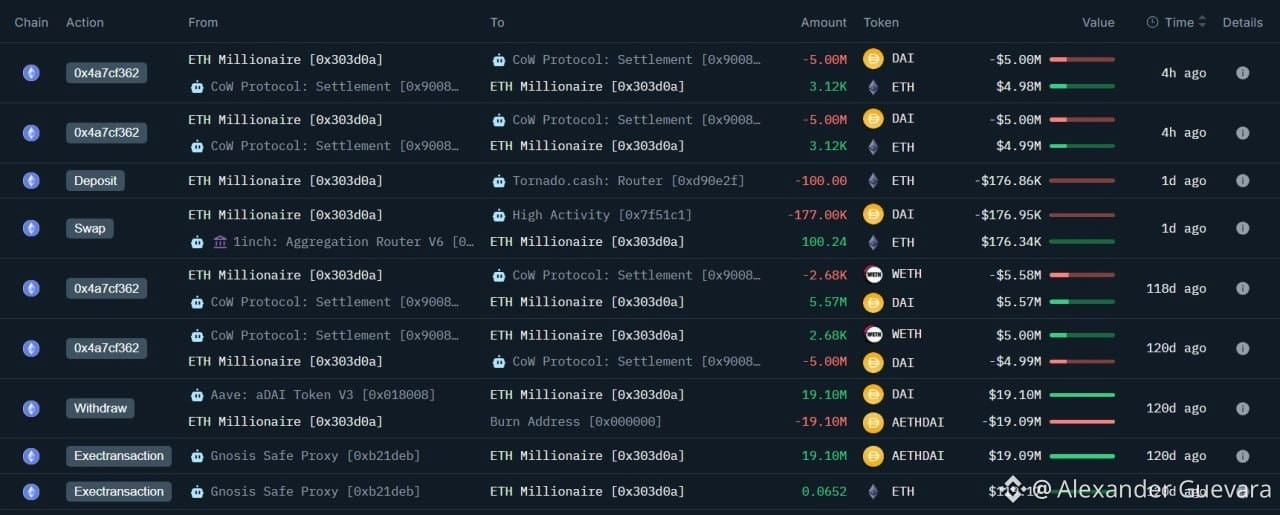Click the clock icon in the Time header
1280x515 pixels.
[1152, 22]
